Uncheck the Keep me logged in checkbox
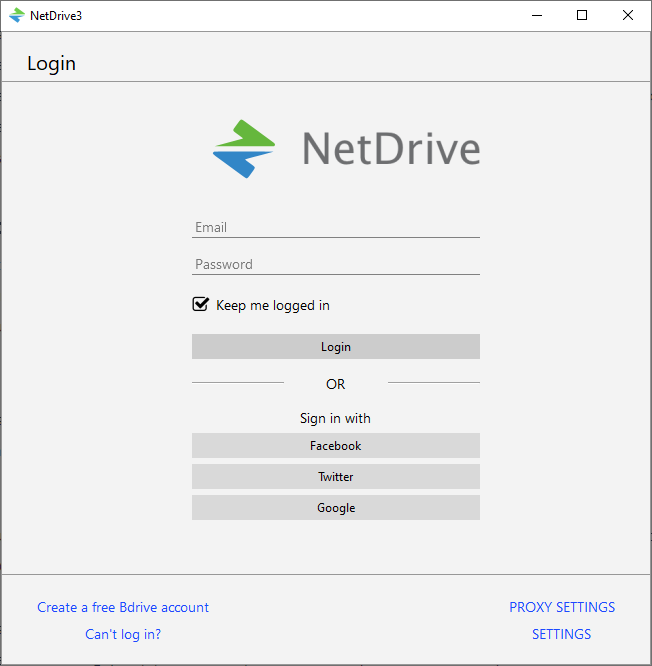652x666 pixels. coord(200,304)
